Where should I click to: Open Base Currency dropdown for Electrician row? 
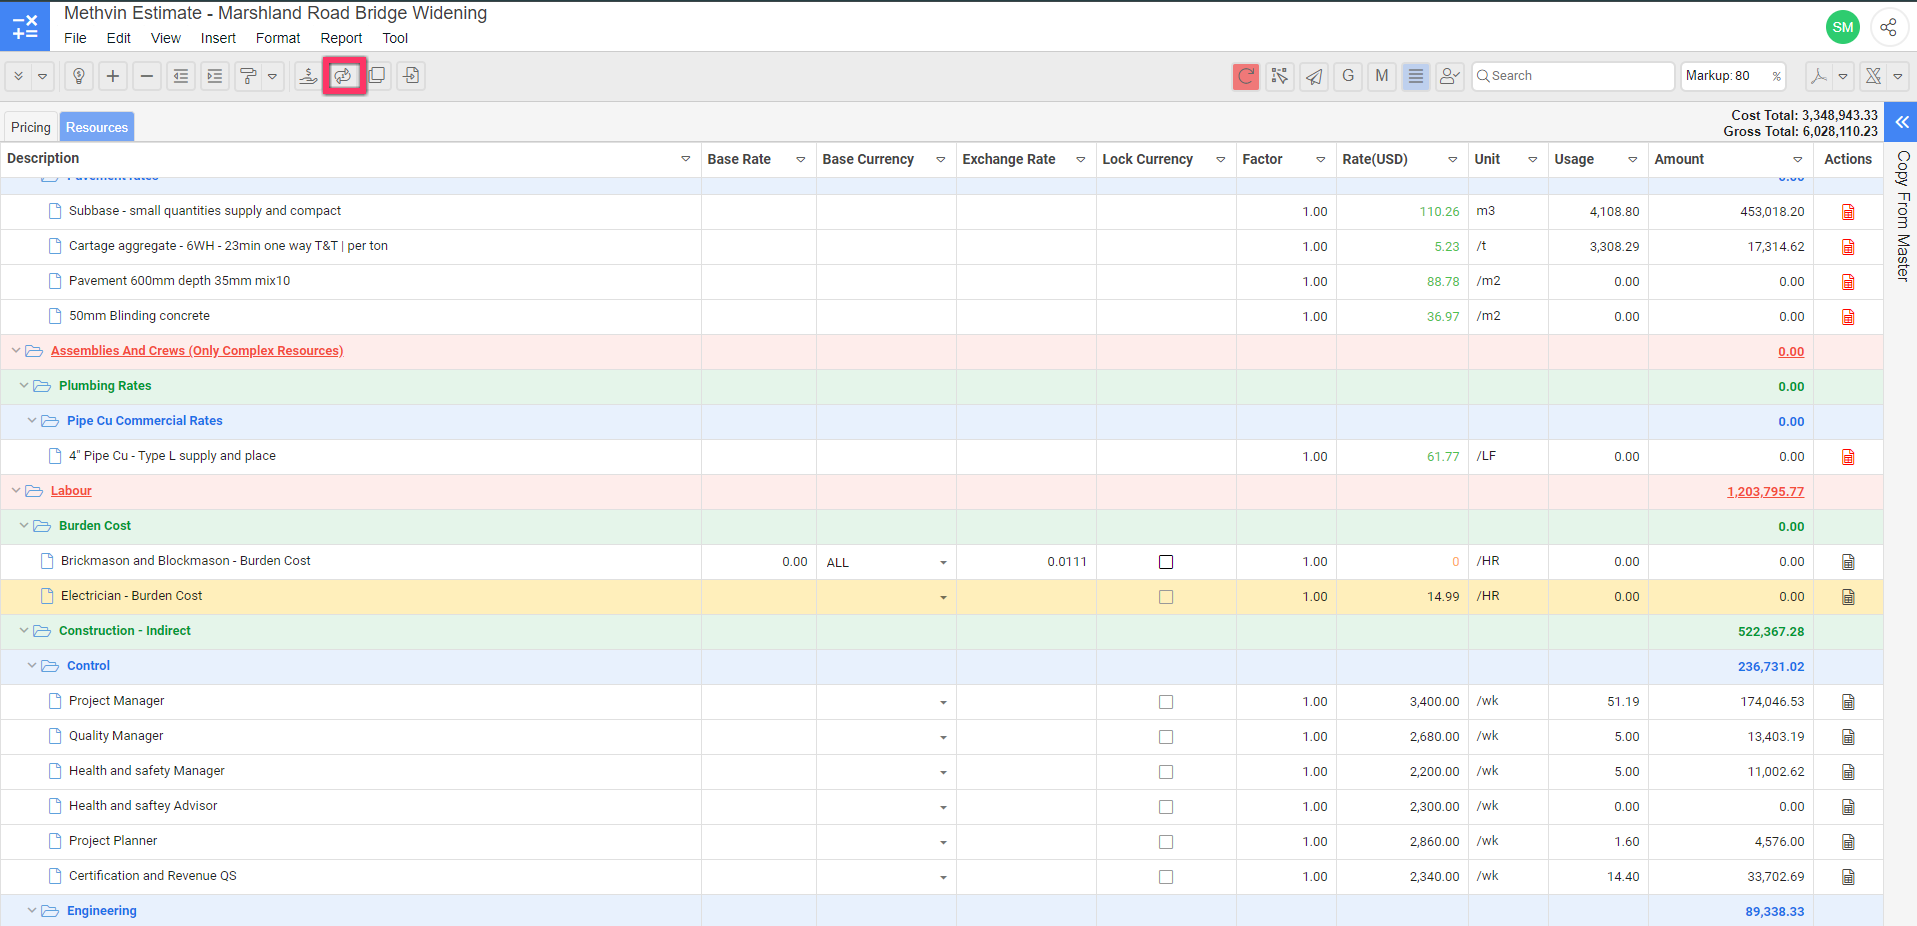(x=942, y=598)
